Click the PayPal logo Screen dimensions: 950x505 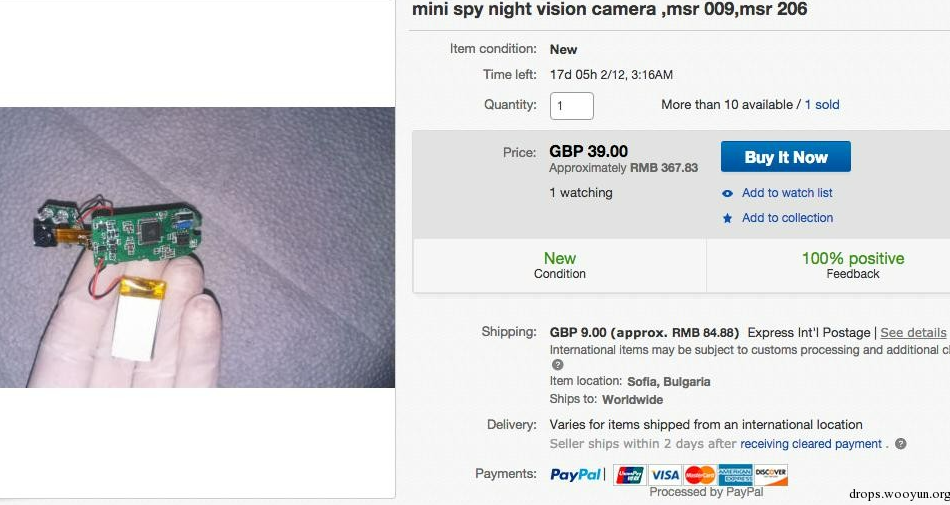576,474
